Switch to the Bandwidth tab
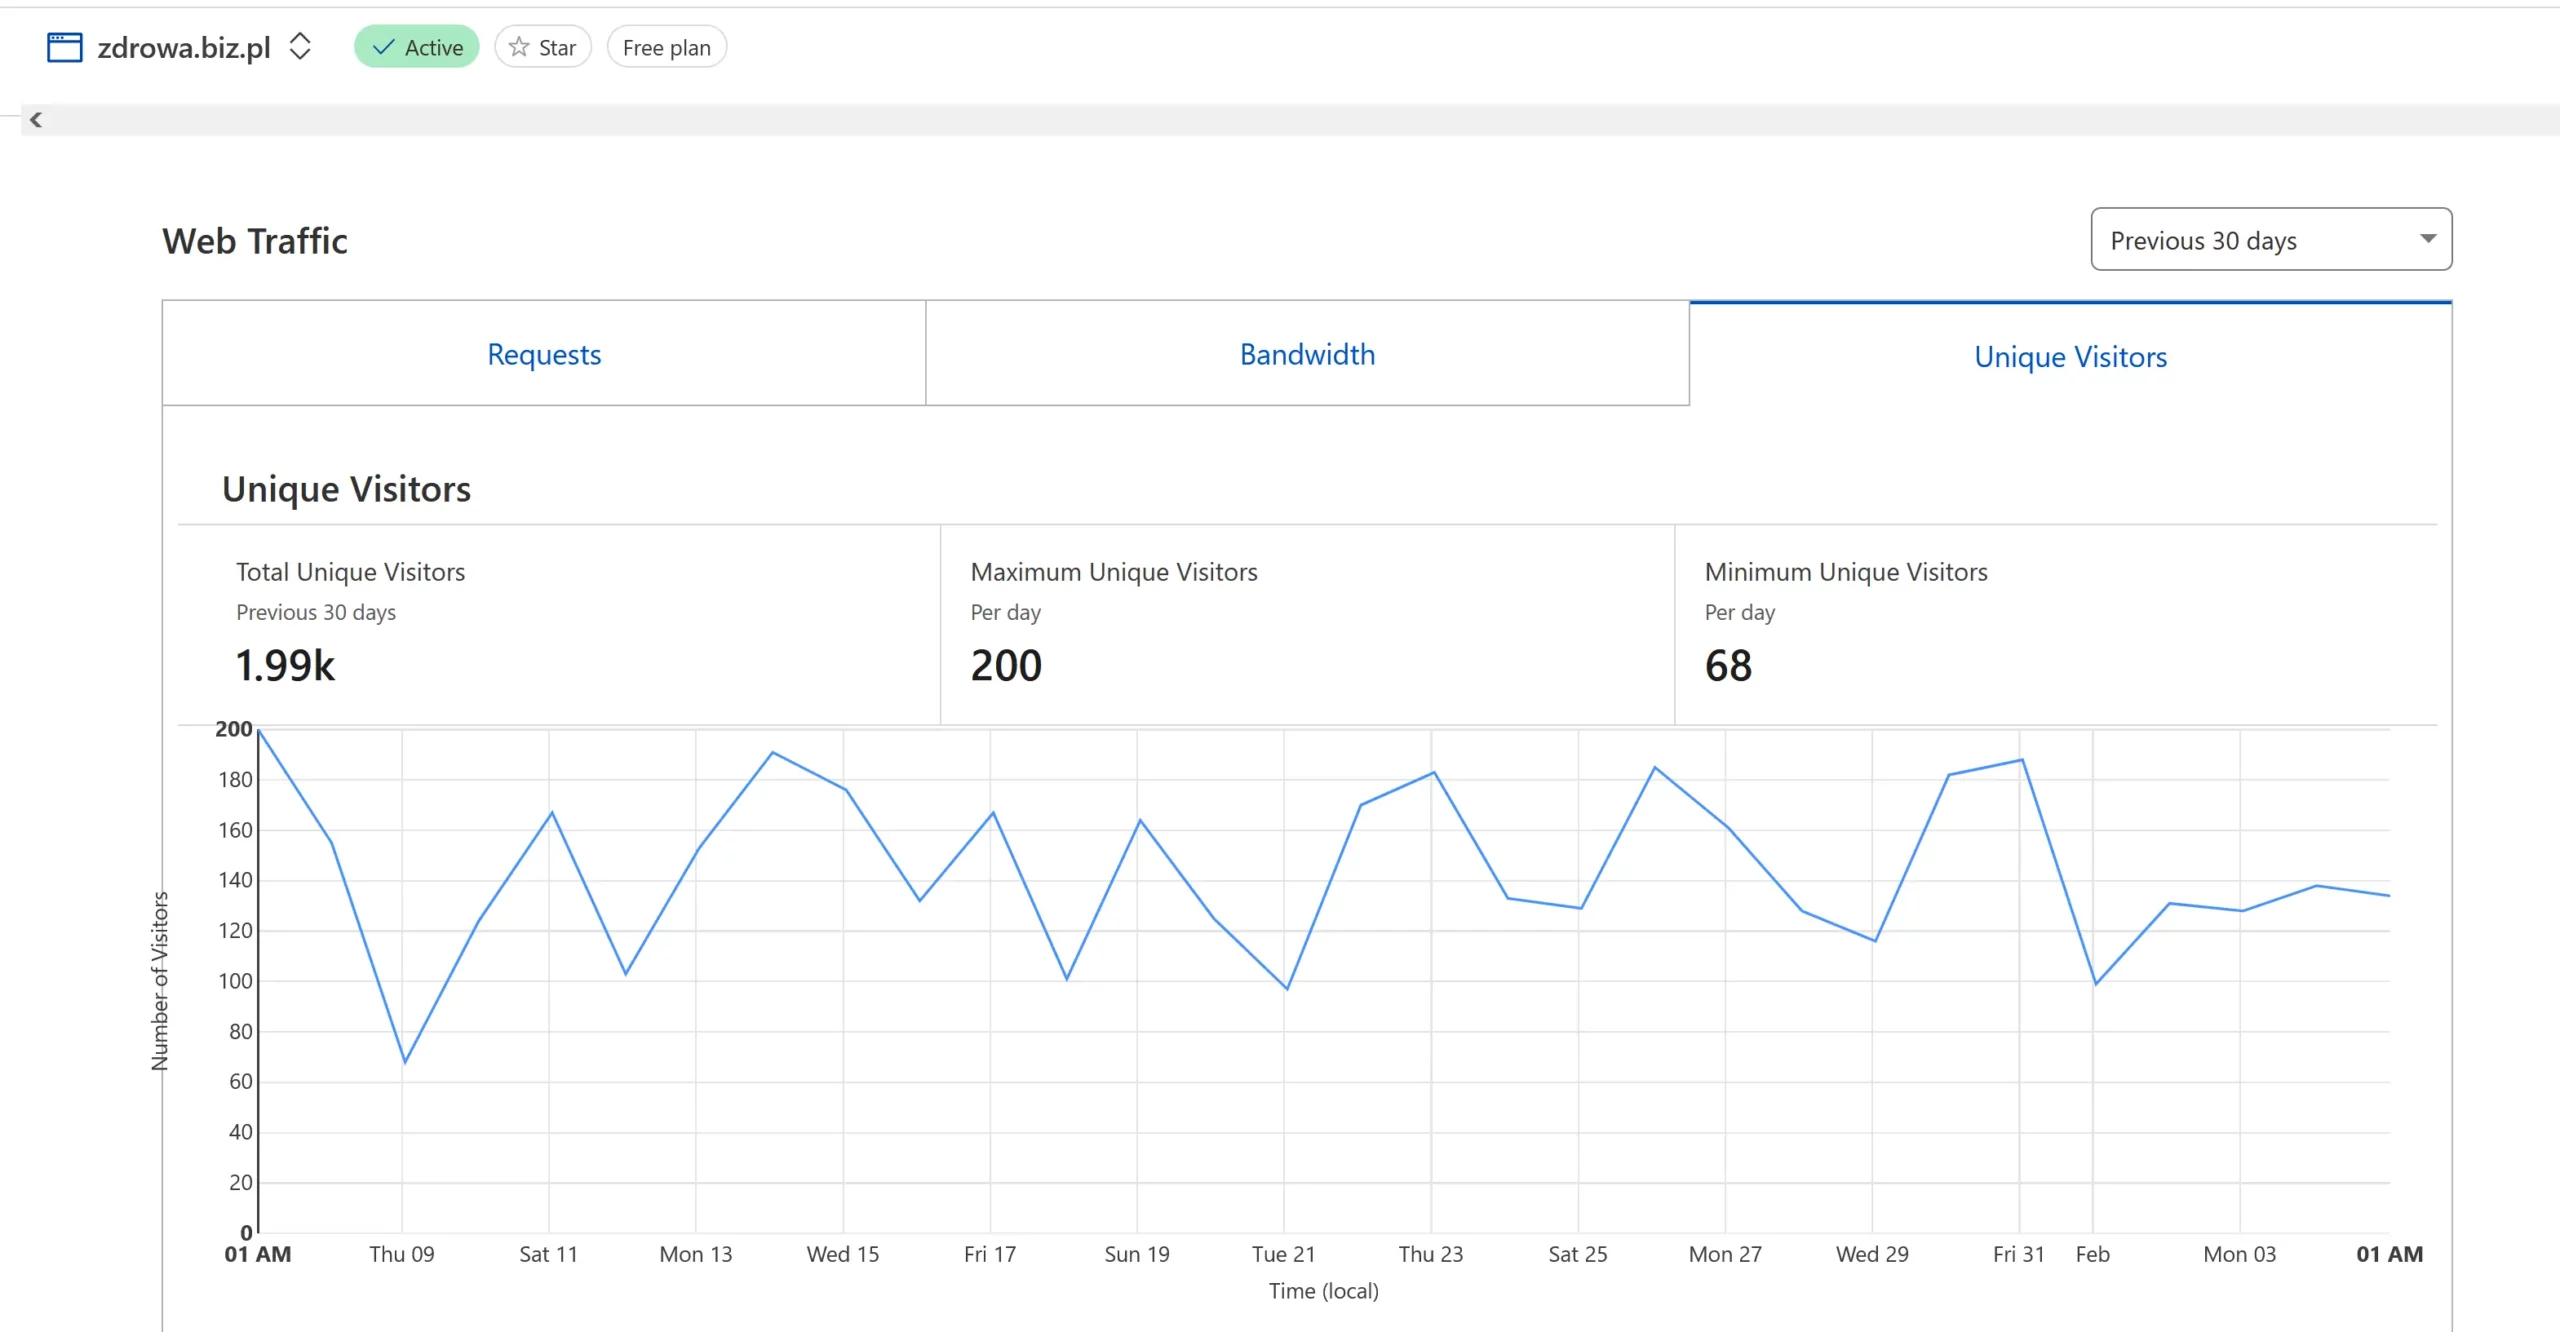 pos(1307,354)
